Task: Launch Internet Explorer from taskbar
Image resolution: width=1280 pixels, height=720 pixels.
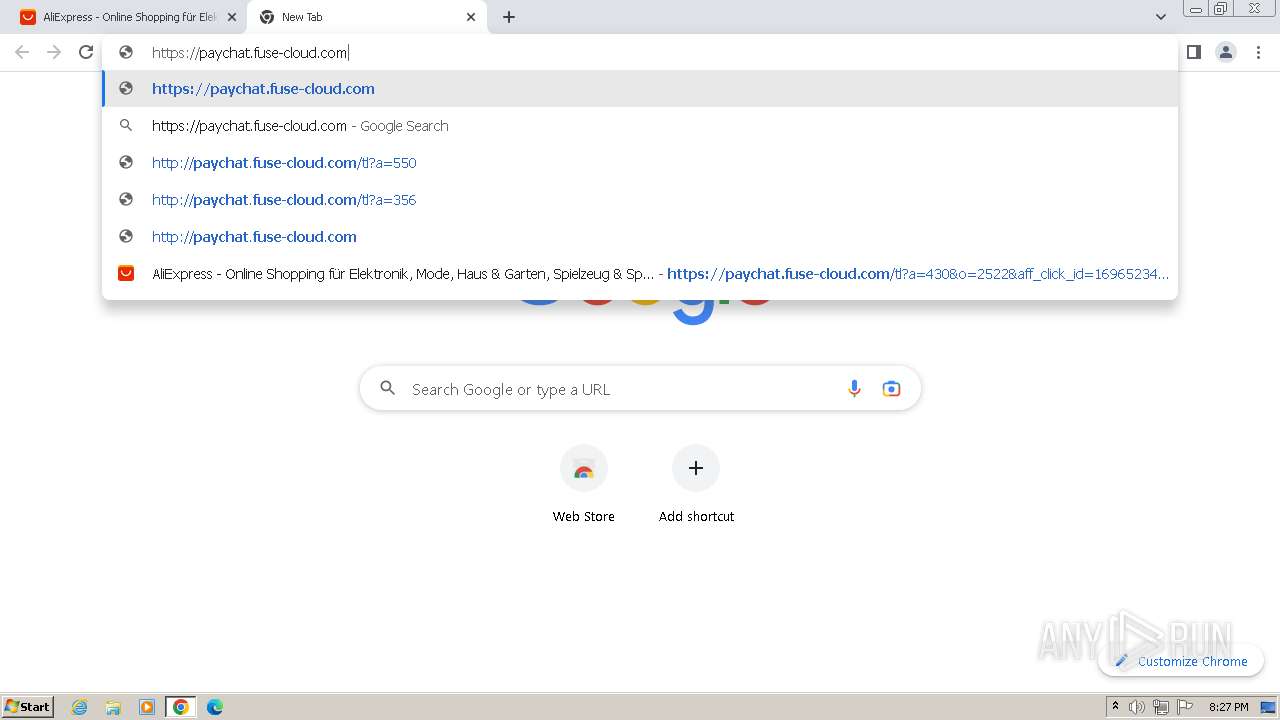Action: [x=80, y=707]
